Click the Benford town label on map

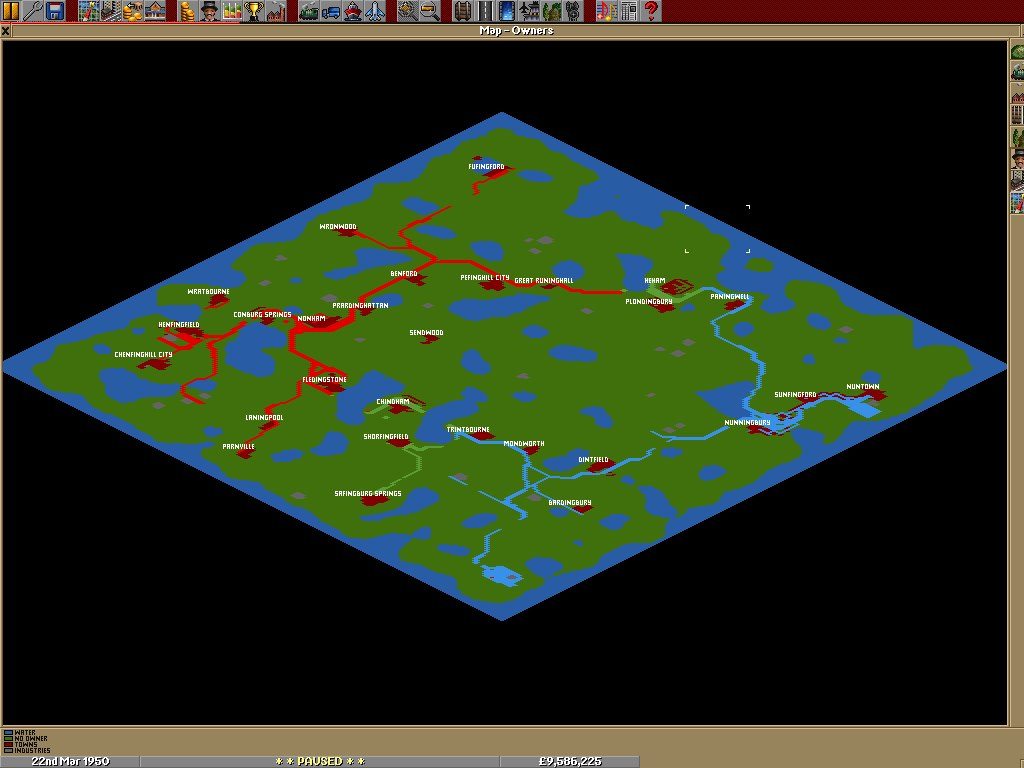(x=404, y=274)
